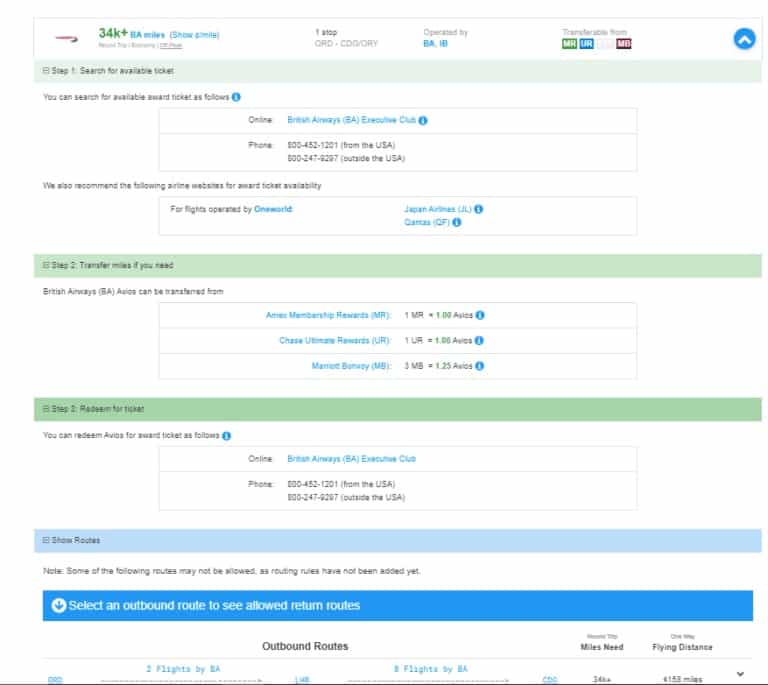768x685 pixels.
Task: Open the 'Show p/mile' link
Action: [x=194, y=35]
